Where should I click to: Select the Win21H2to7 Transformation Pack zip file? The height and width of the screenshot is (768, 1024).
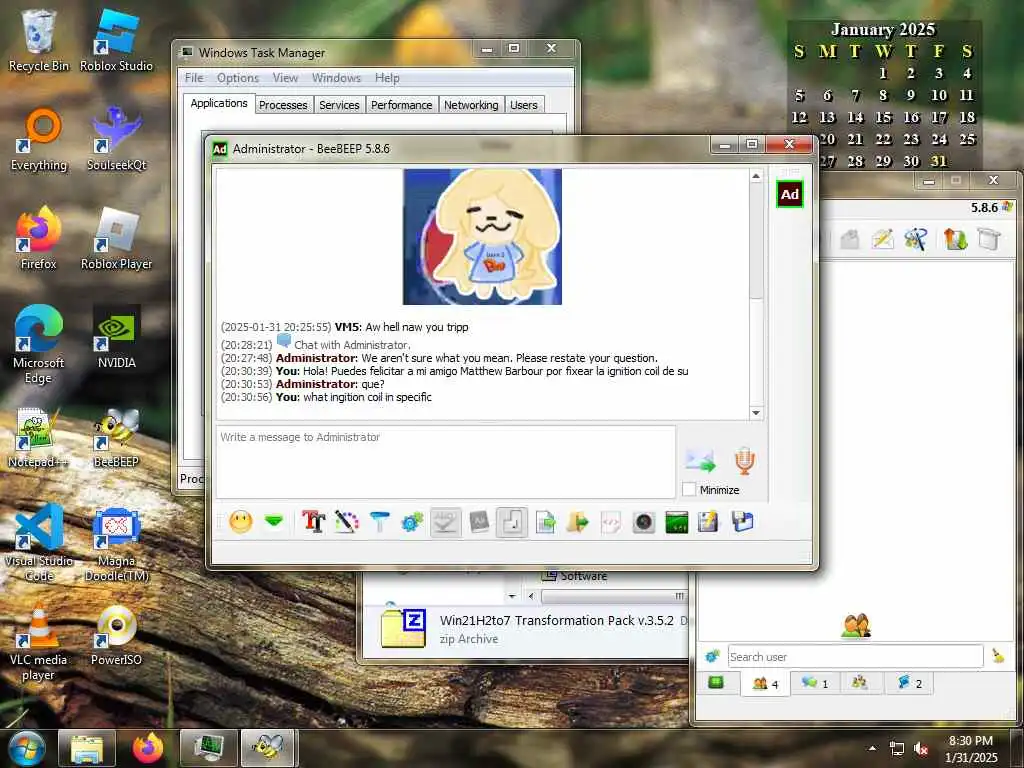coord(526,628)
